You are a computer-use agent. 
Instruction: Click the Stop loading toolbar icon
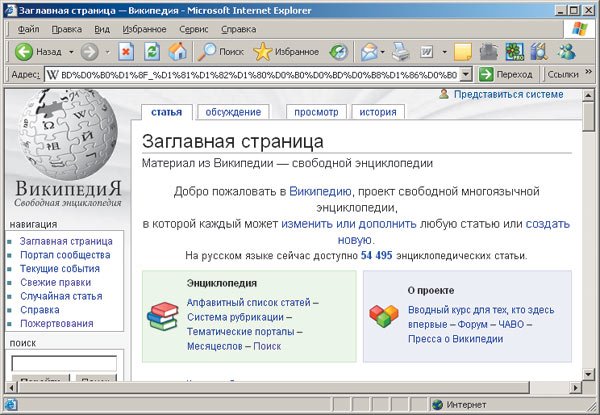pos(126,50)
